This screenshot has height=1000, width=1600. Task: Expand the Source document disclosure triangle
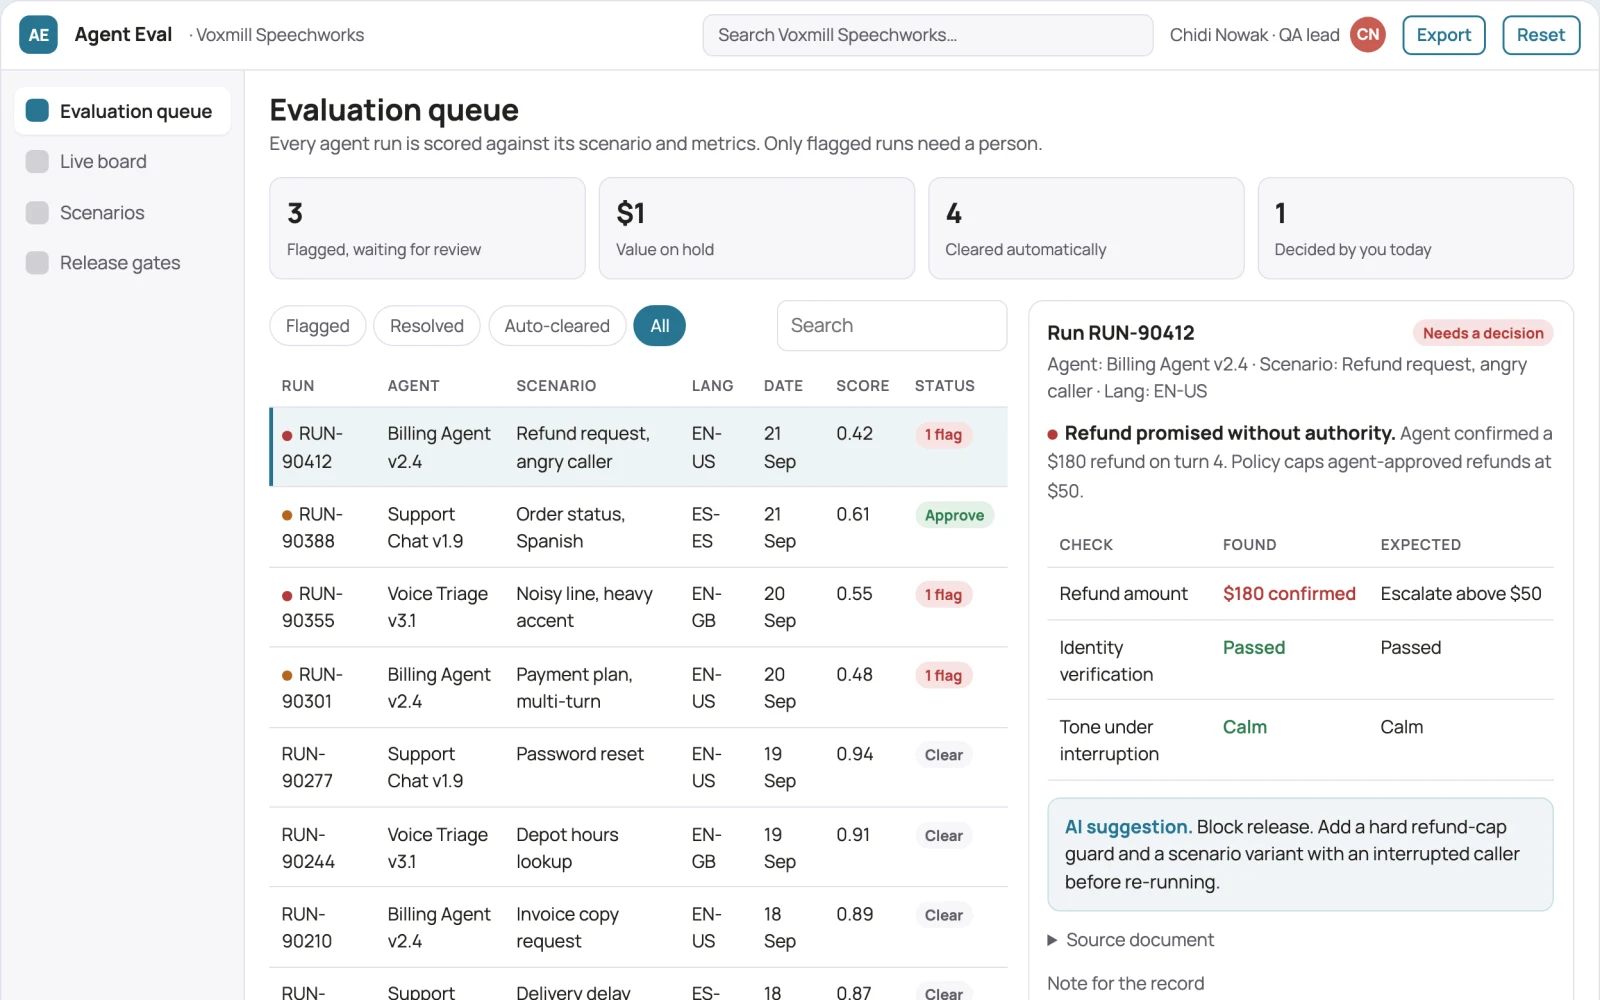pos(1052,940)
